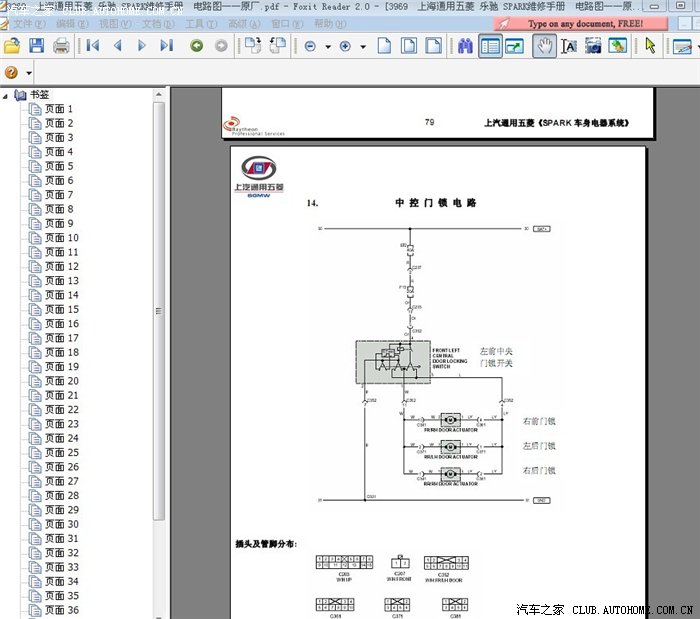The width and height of the screenshot is (700, 619).
Task: Open bookmark 页面 3
Action: [x=58, y=137]
